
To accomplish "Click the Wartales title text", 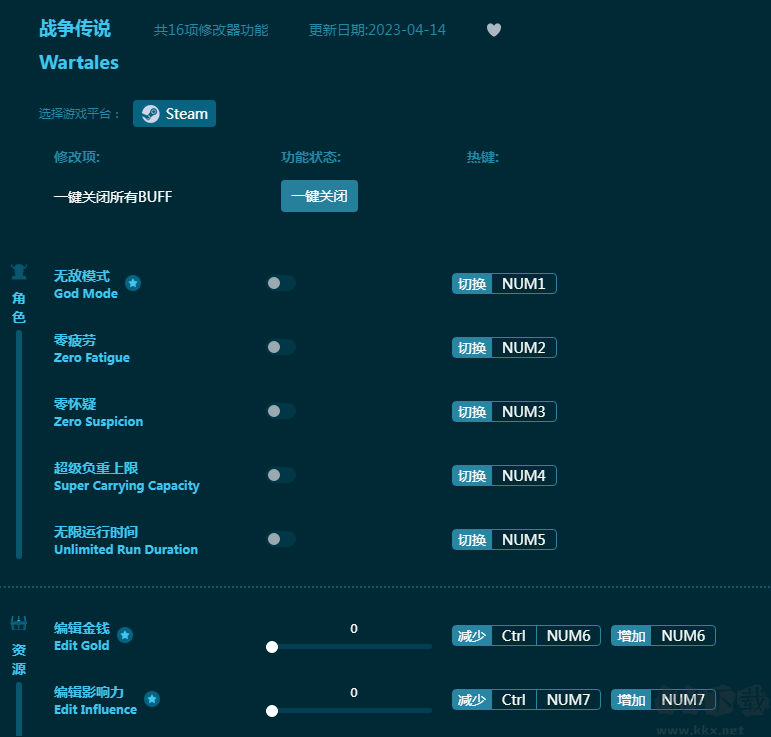I will tap(79, 62).
